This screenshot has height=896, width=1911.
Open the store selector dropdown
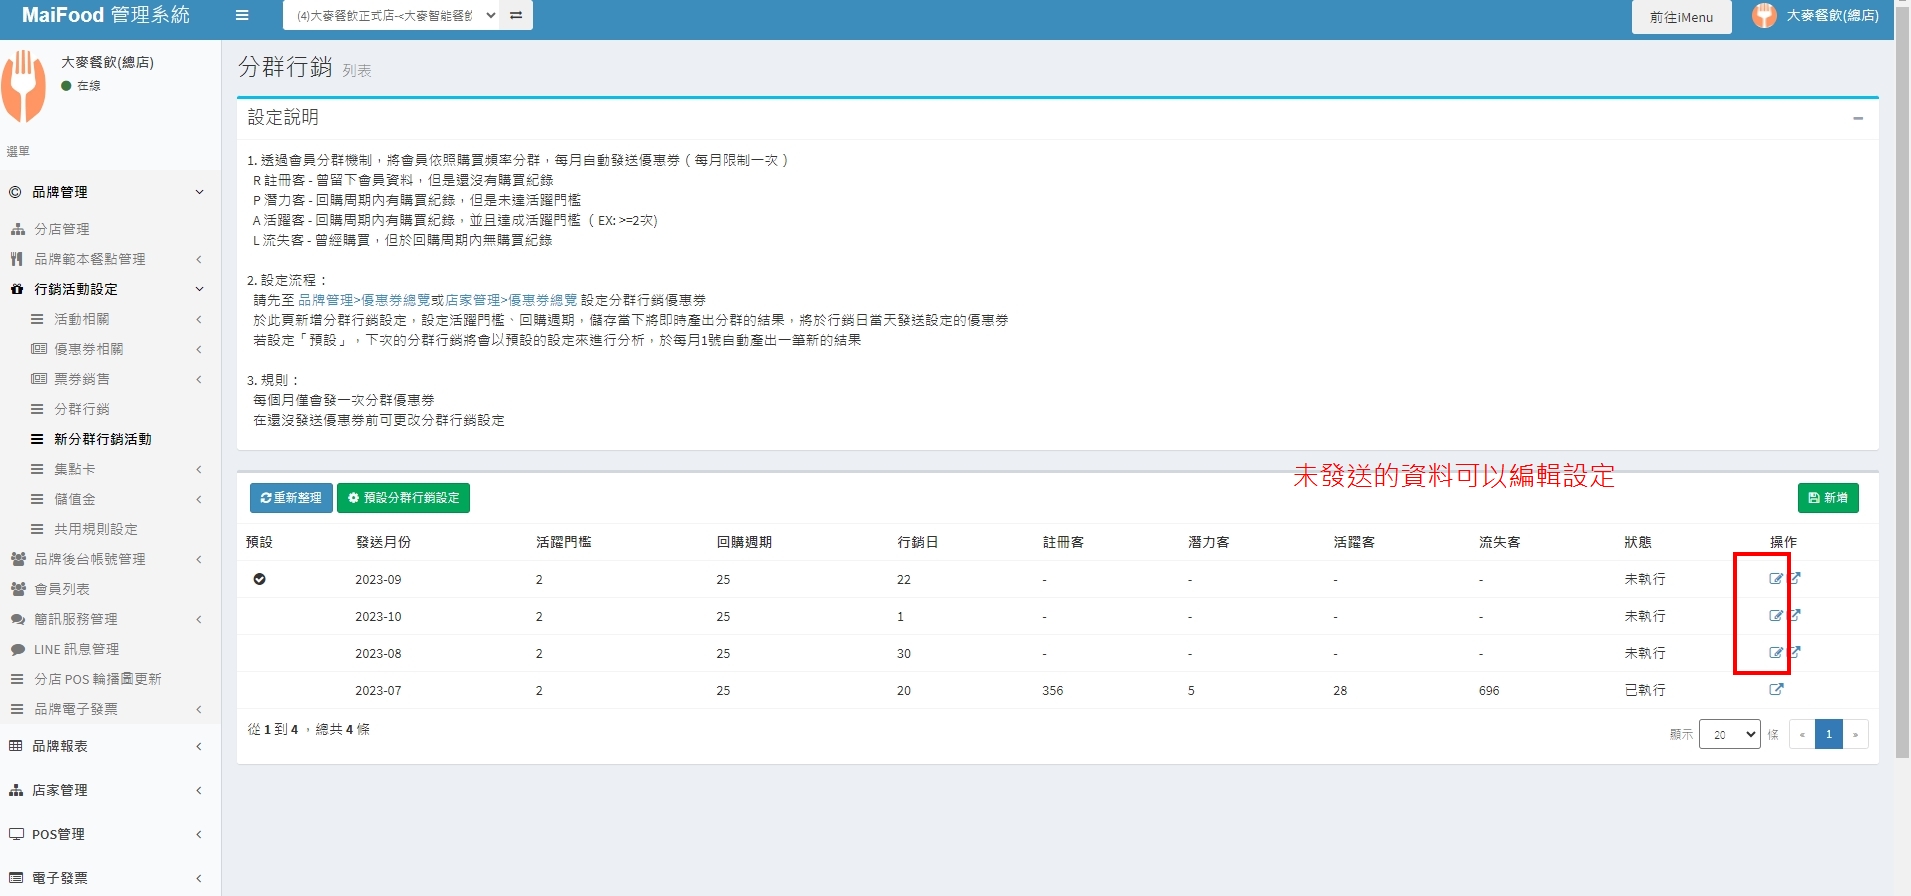391,16
